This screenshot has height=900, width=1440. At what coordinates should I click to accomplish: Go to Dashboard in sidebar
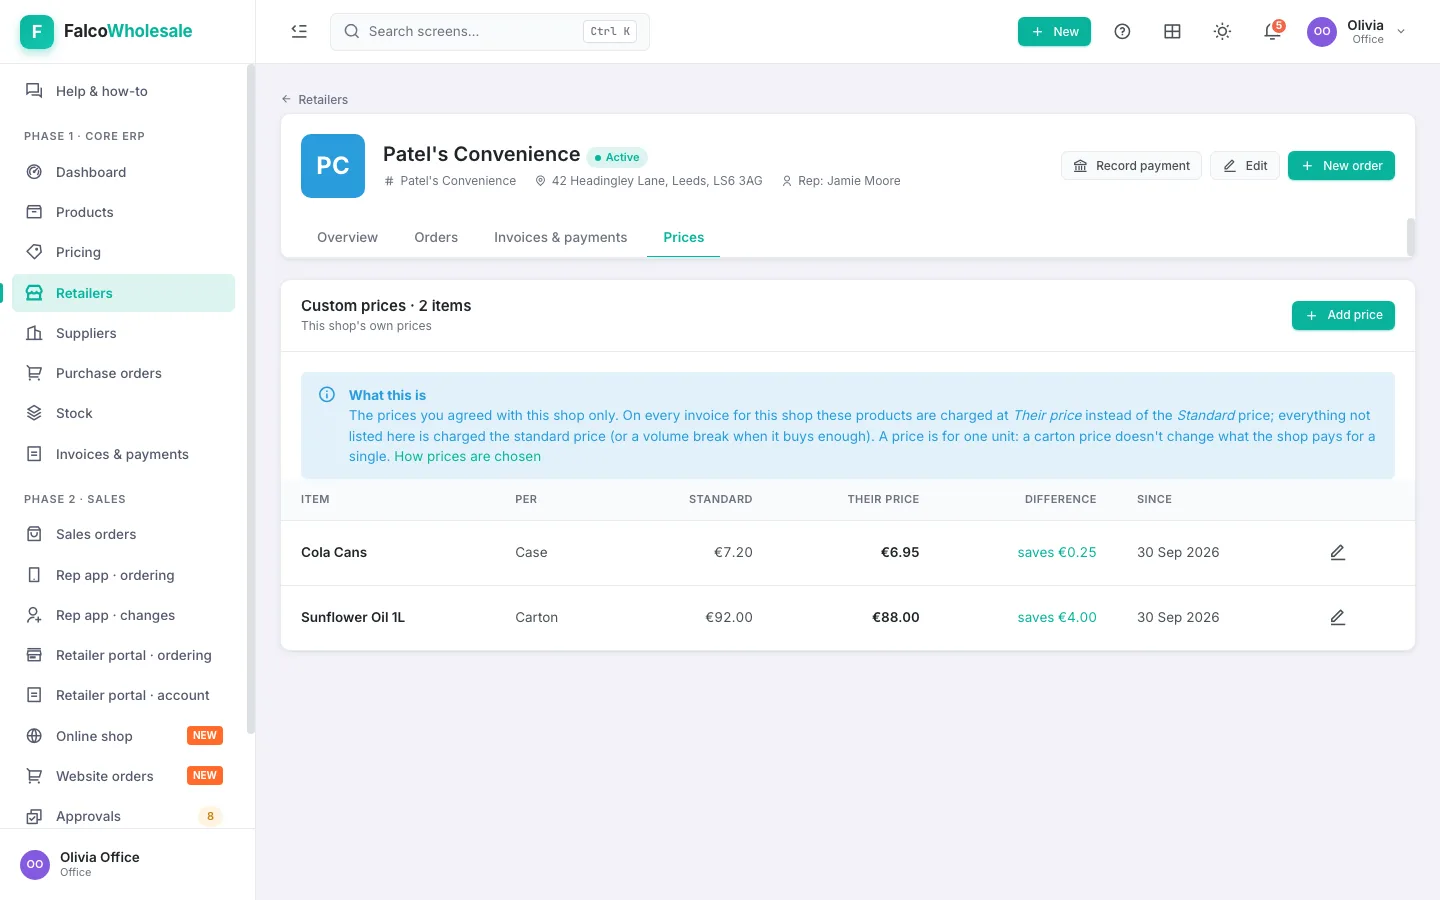pyautogui.click(x=124, y=172)
